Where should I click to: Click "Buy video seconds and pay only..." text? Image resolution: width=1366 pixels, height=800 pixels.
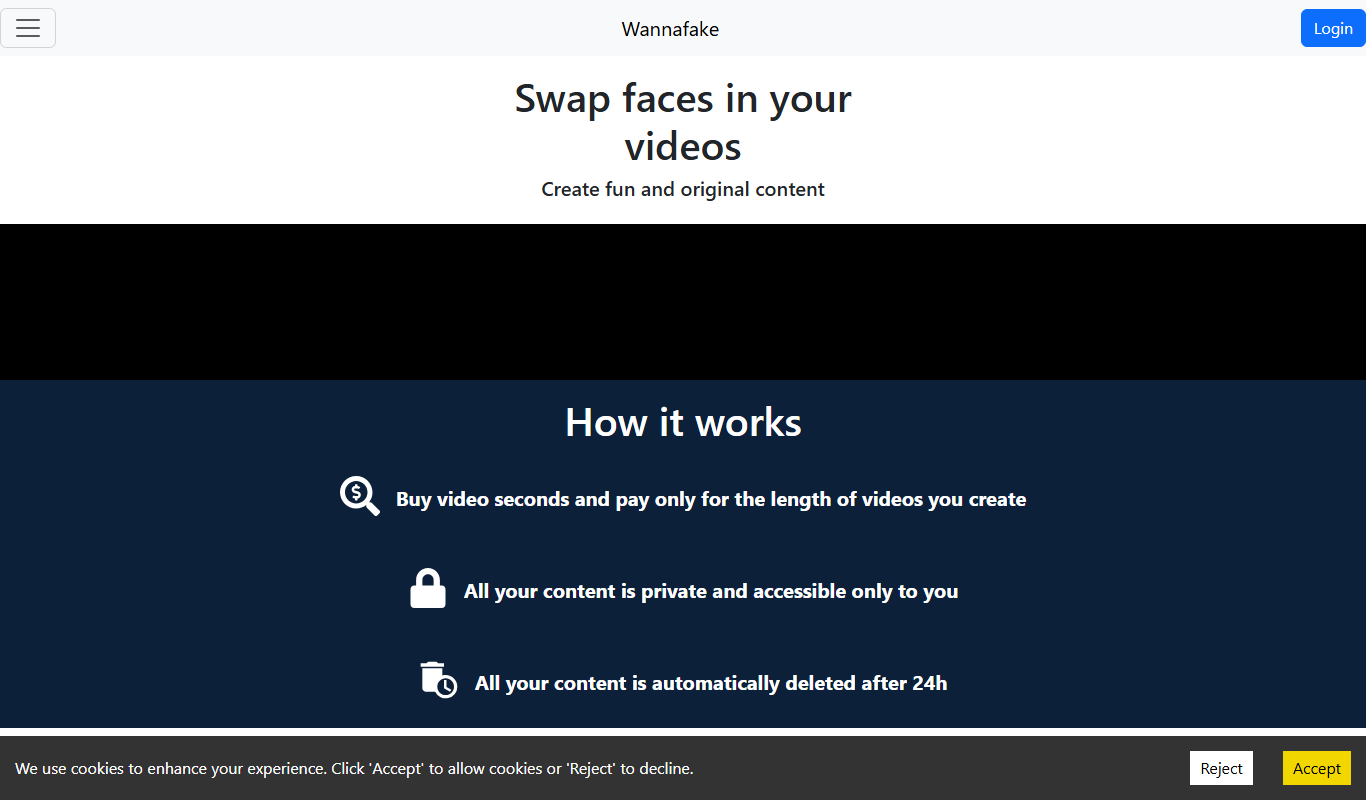pyautogui.click(x=711, y=499)
